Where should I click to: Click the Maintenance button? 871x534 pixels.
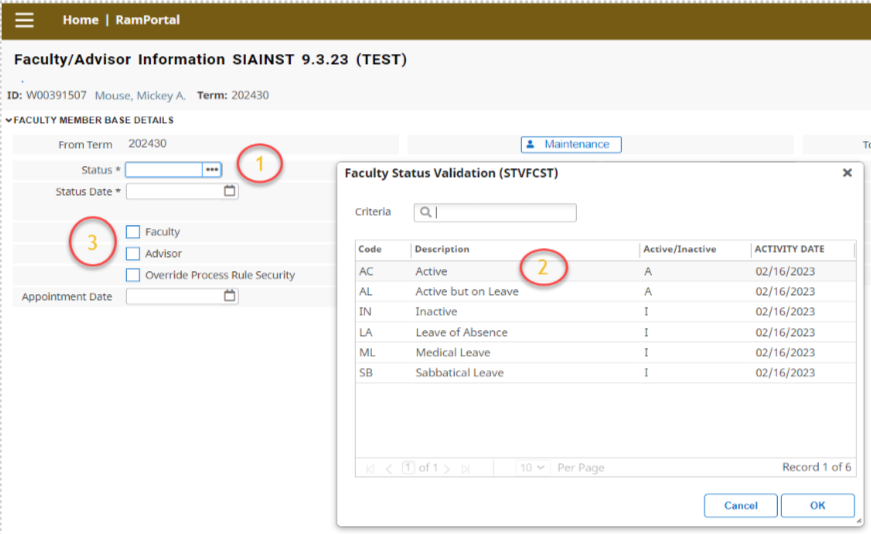571,144
